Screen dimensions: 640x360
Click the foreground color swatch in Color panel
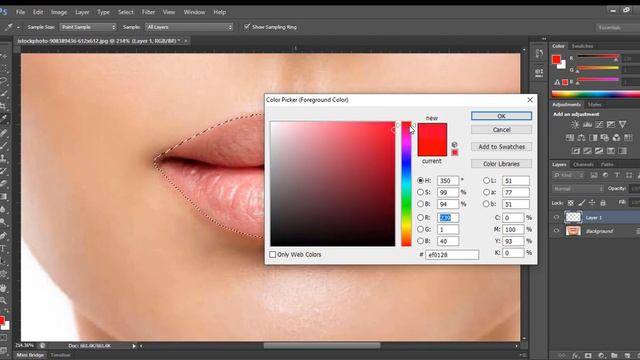point(556,60)
